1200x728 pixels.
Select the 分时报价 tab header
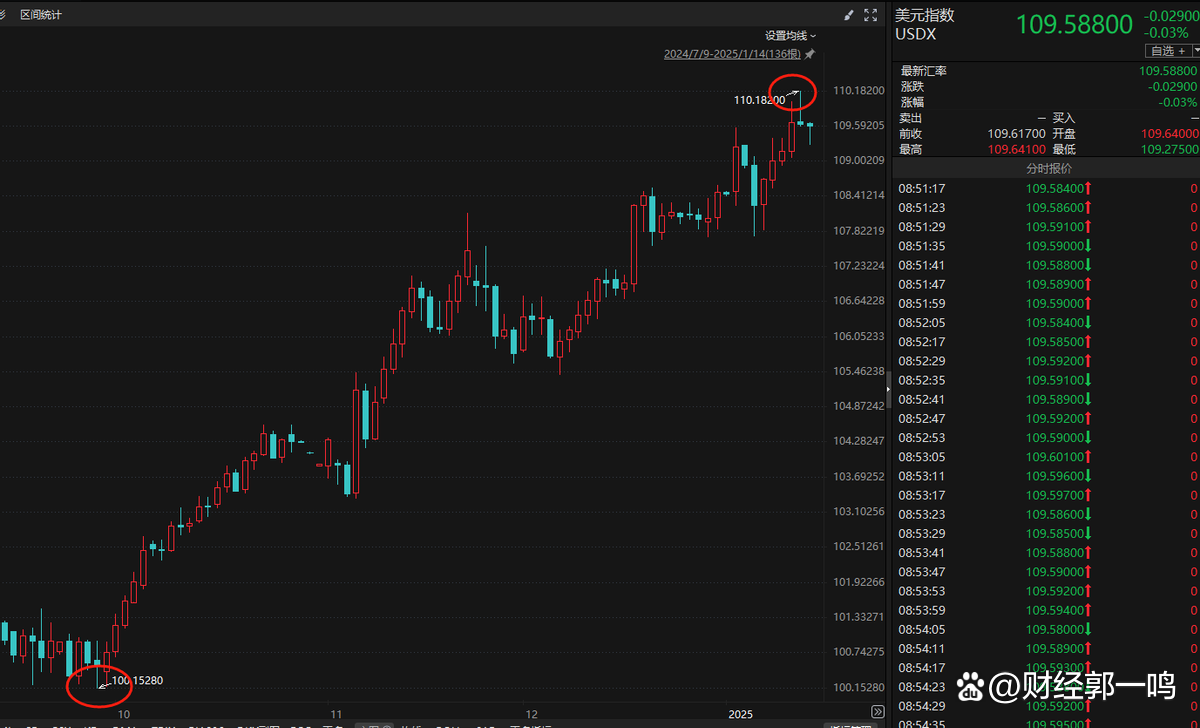(1045, 169)
